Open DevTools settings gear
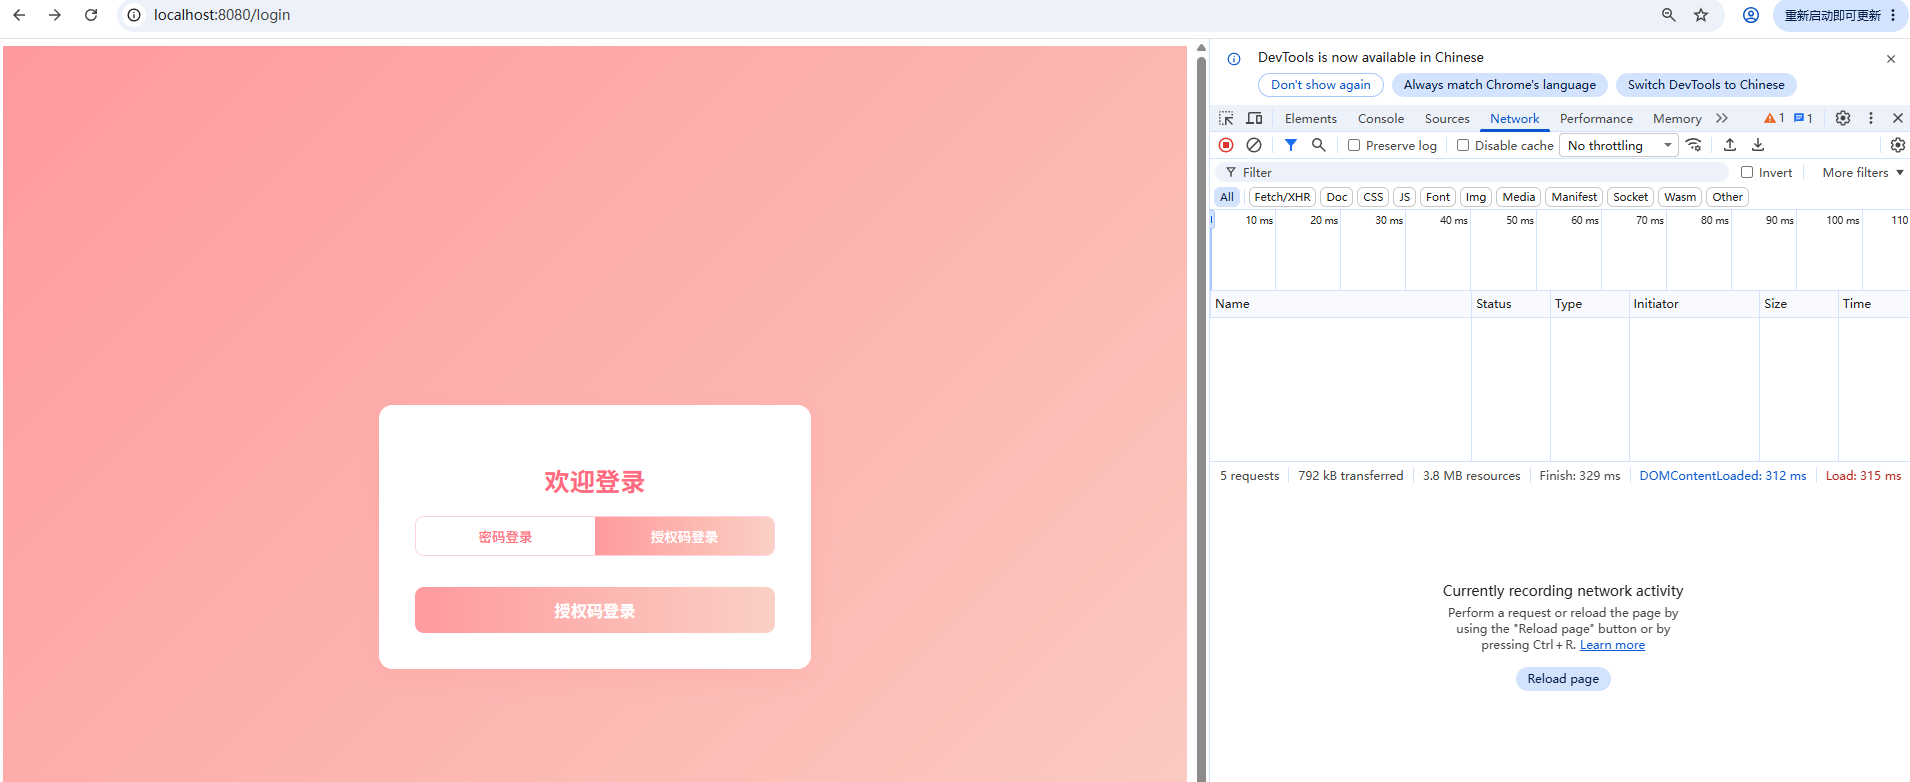This screenshot has height=782, width=1910. [x=1843, y=118]
